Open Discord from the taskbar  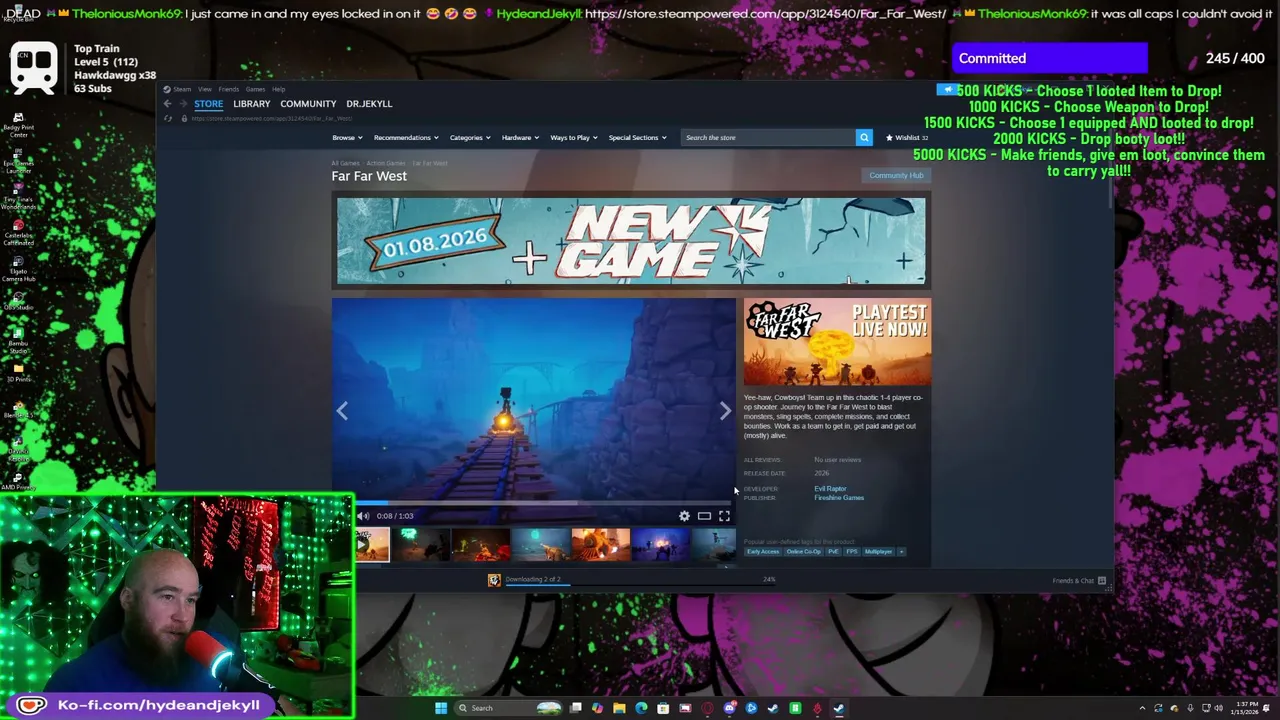coord(730,708)
